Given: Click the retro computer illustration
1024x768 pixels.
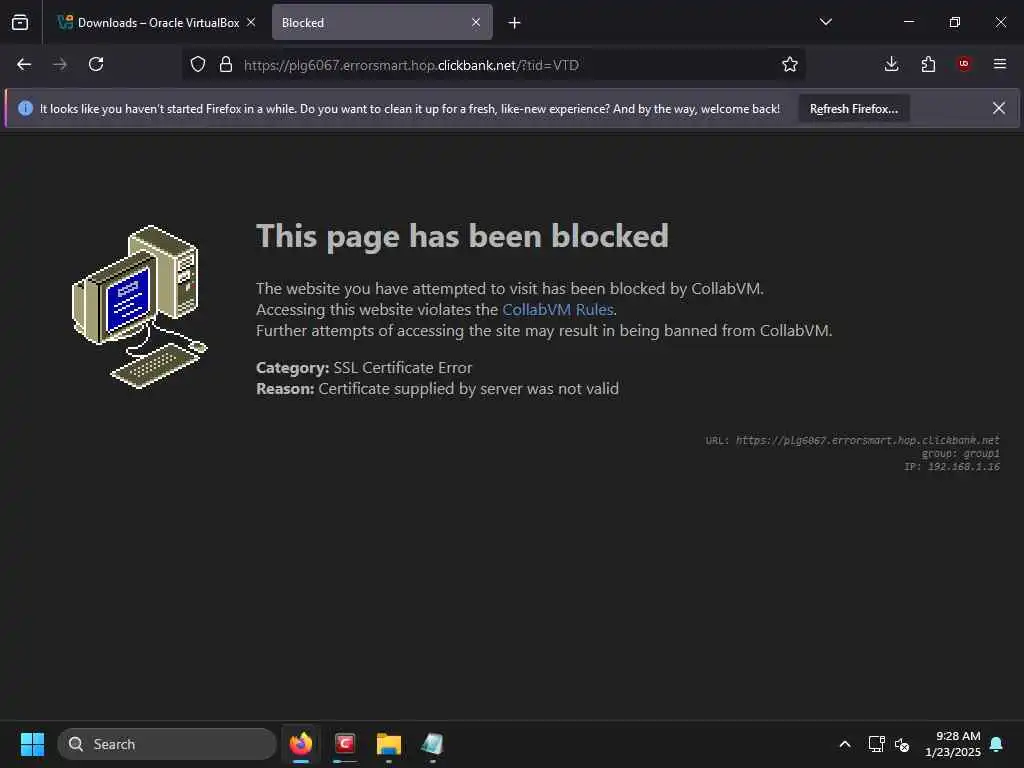Looking at the screenshot, I should click(140, 307).
